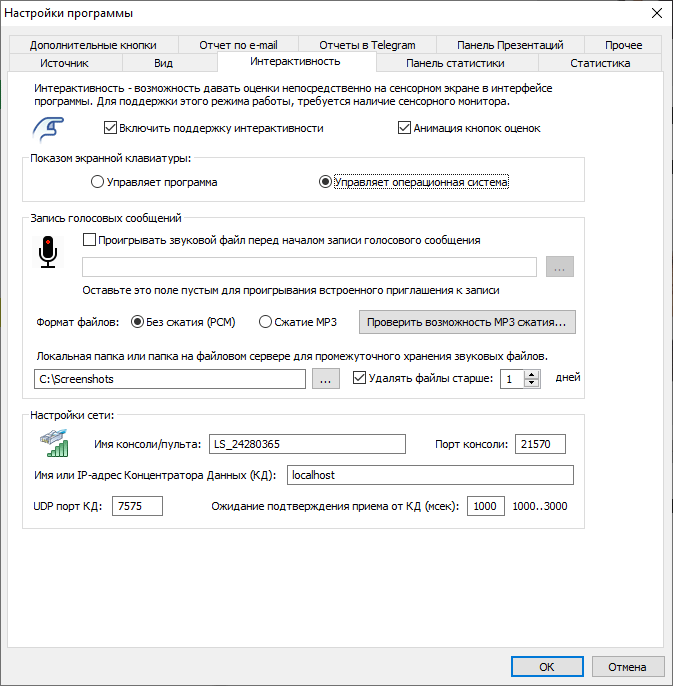The image size is (673, 686).
Task: Click the network connection settings icon
Action: tap(53, 444)
